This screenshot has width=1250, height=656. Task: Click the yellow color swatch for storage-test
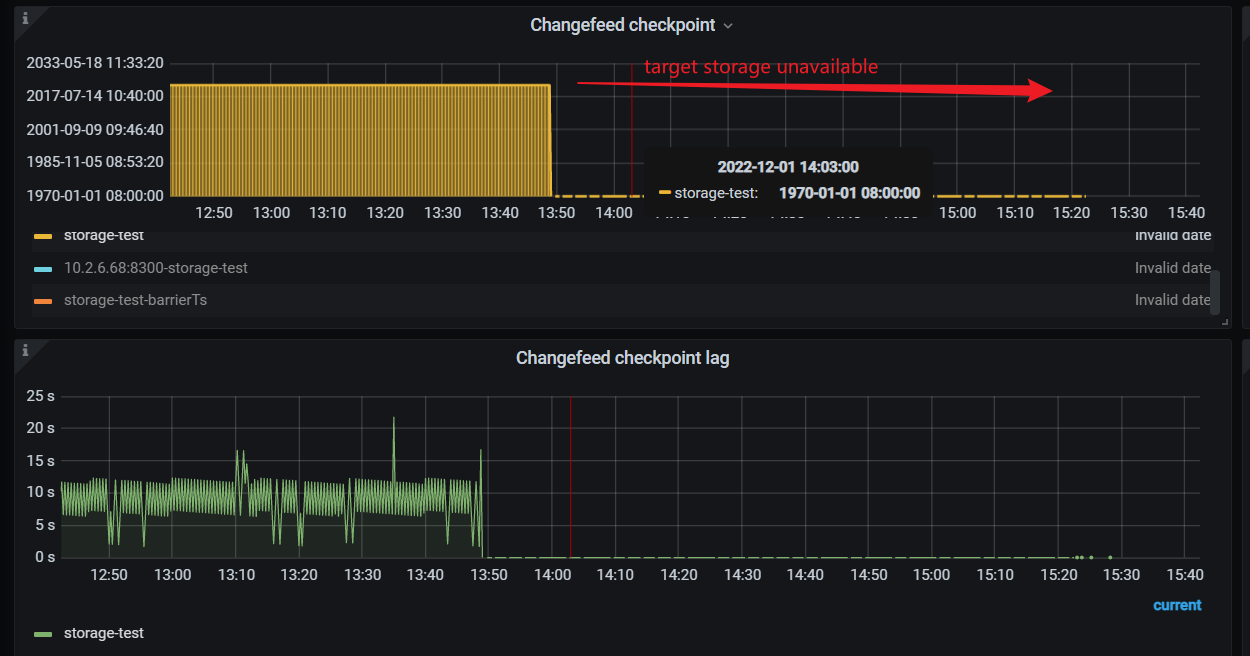point(45,235)
